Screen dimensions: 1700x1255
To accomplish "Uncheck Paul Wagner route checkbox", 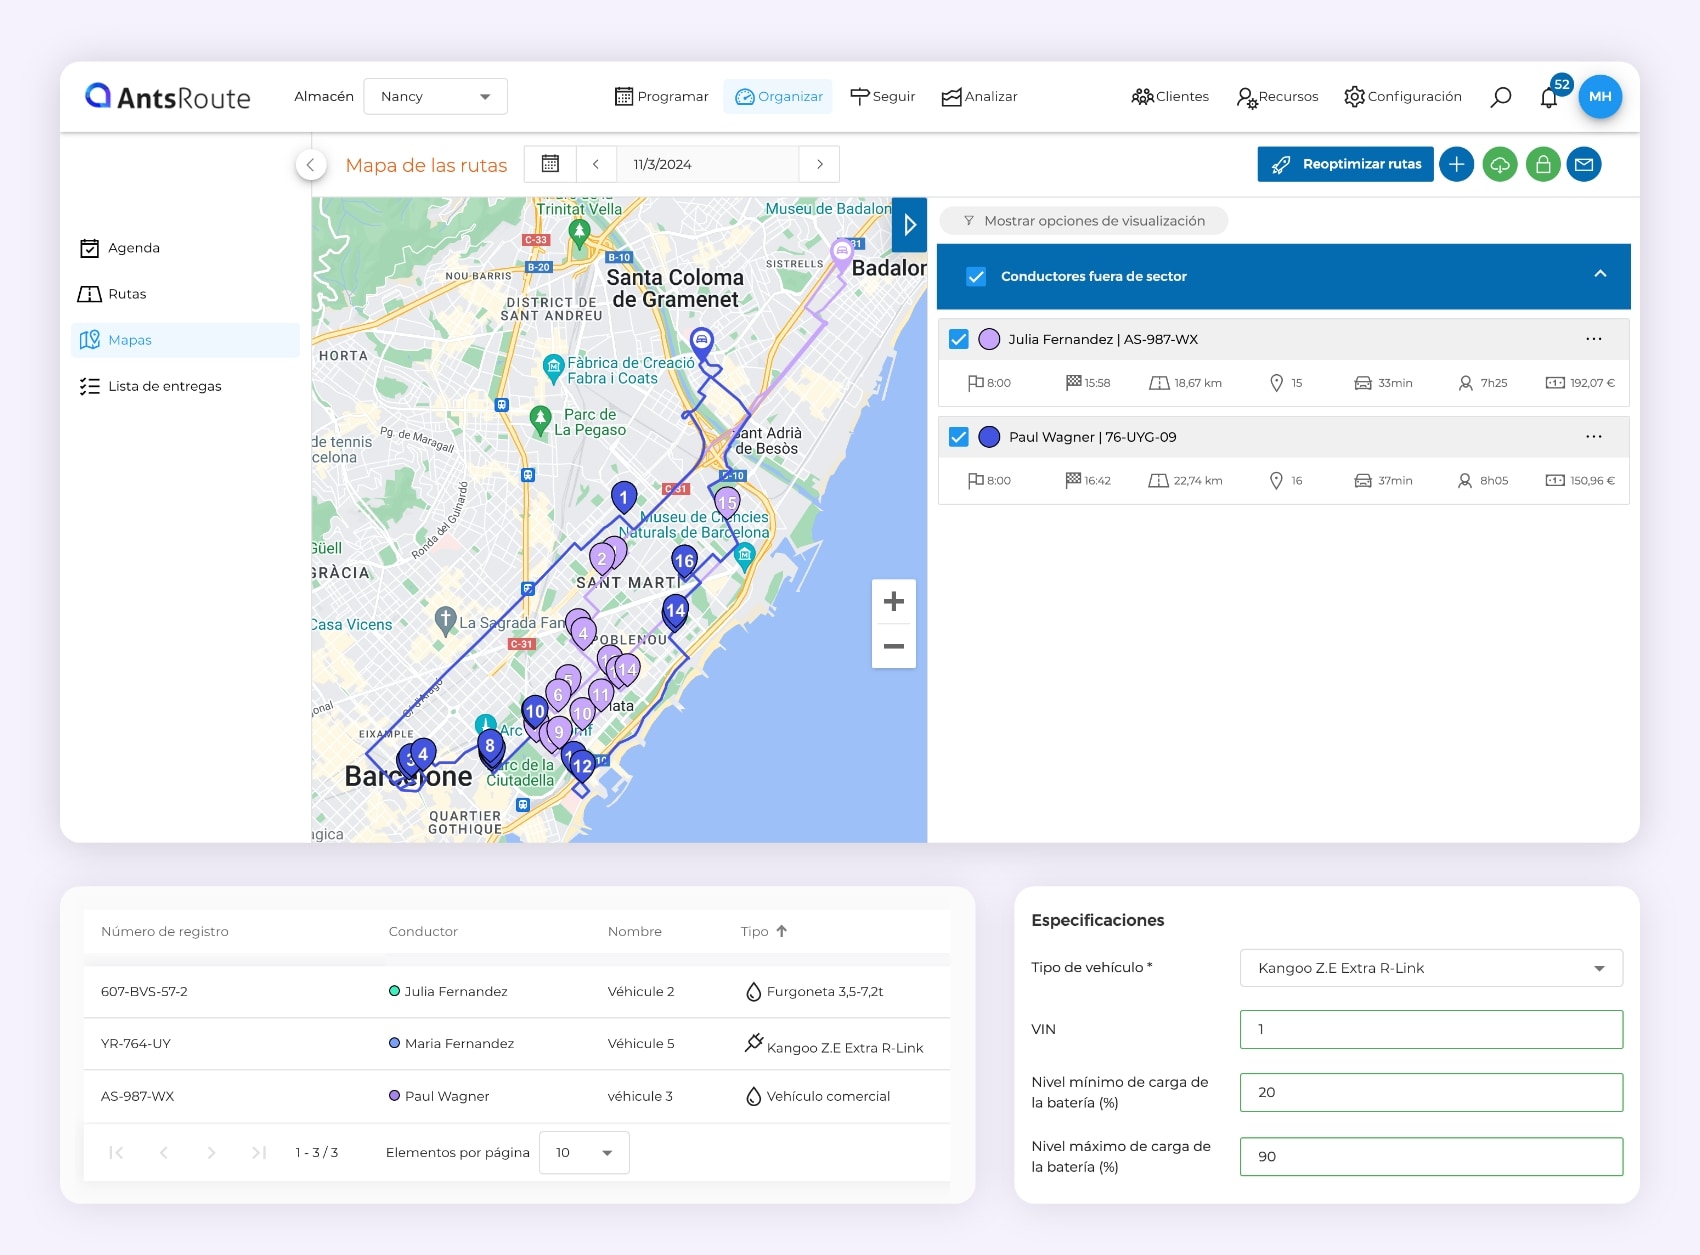I will coord(959,437).
